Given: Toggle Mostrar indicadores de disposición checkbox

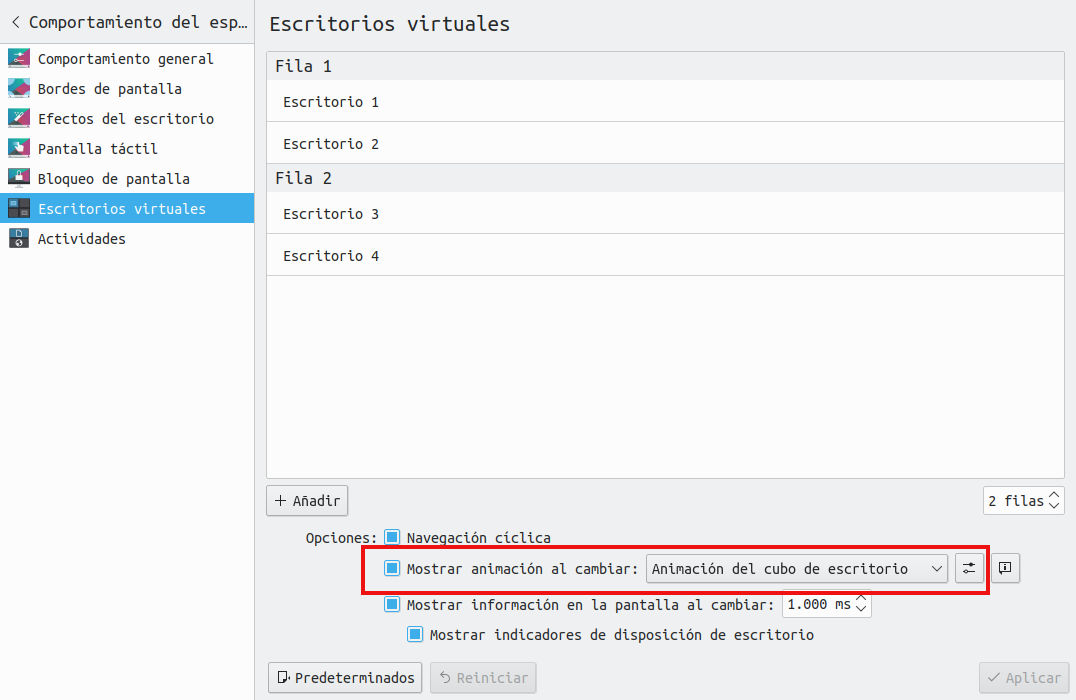Looking at the screenshot, I should pyautogui.click(x=415, y=634).
